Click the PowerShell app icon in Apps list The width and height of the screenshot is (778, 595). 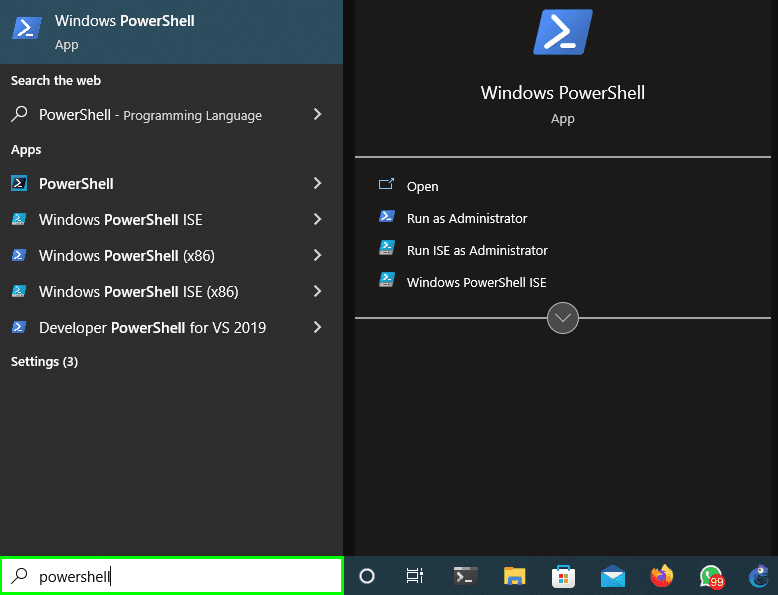pos(19,184)
